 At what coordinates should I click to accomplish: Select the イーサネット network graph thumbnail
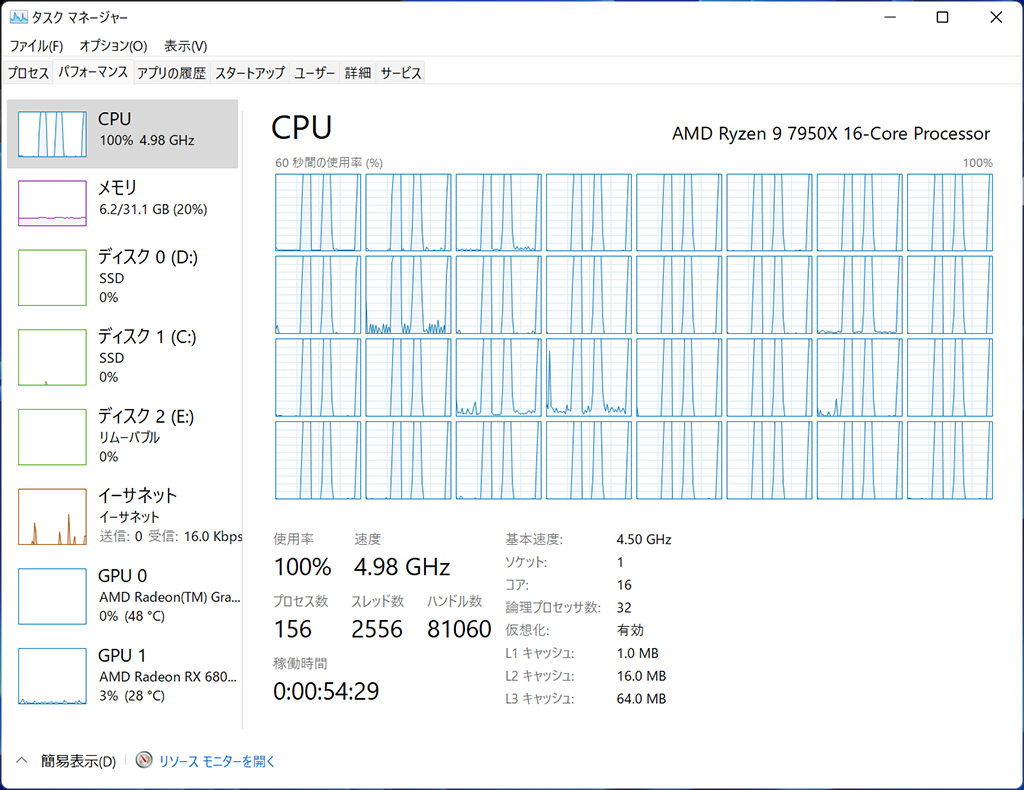(x=52, y=516)
